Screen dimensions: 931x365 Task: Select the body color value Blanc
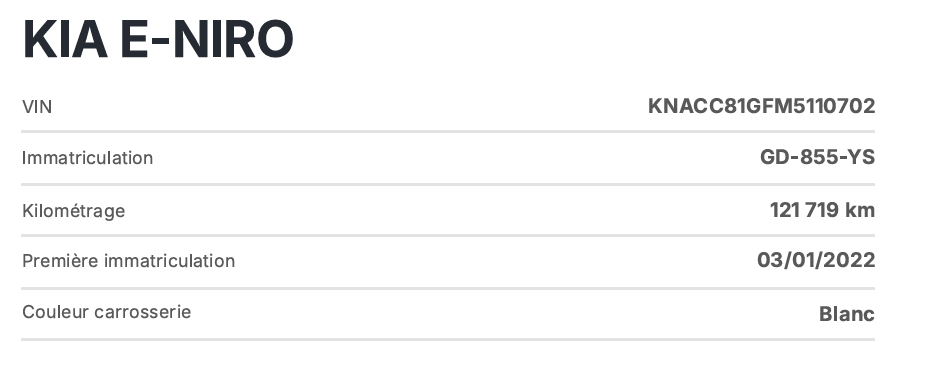click(847, 314)
